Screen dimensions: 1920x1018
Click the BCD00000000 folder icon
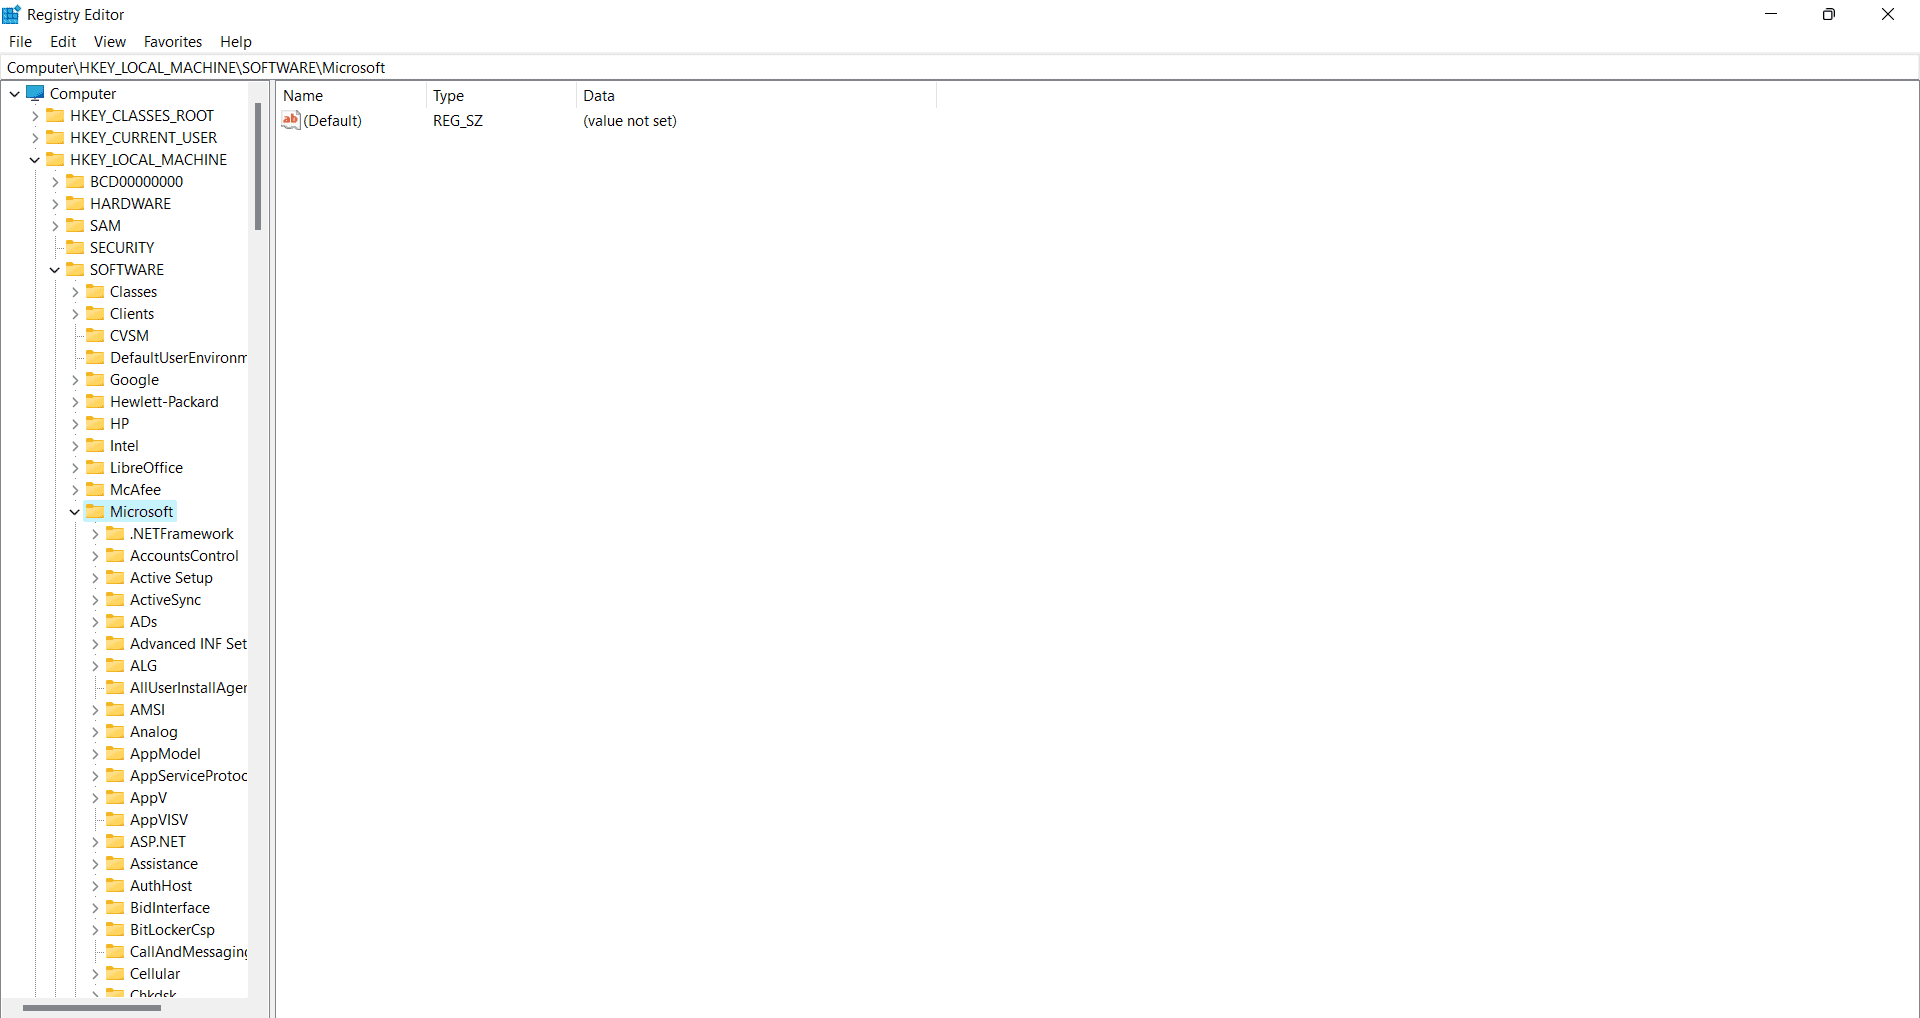(75, 181)
